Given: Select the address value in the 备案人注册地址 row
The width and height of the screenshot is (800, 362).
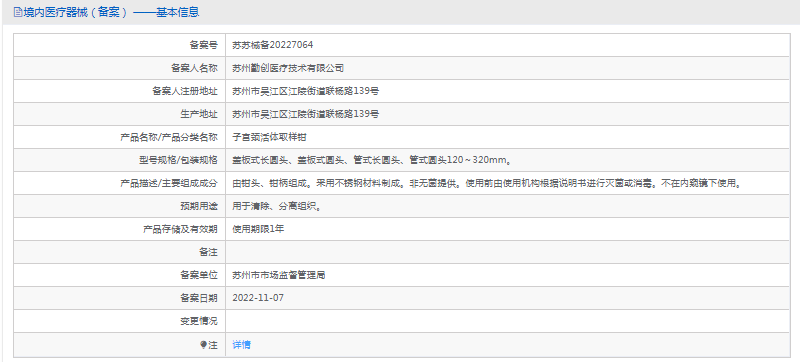Looking at the screenshot, I should (306, 91).
